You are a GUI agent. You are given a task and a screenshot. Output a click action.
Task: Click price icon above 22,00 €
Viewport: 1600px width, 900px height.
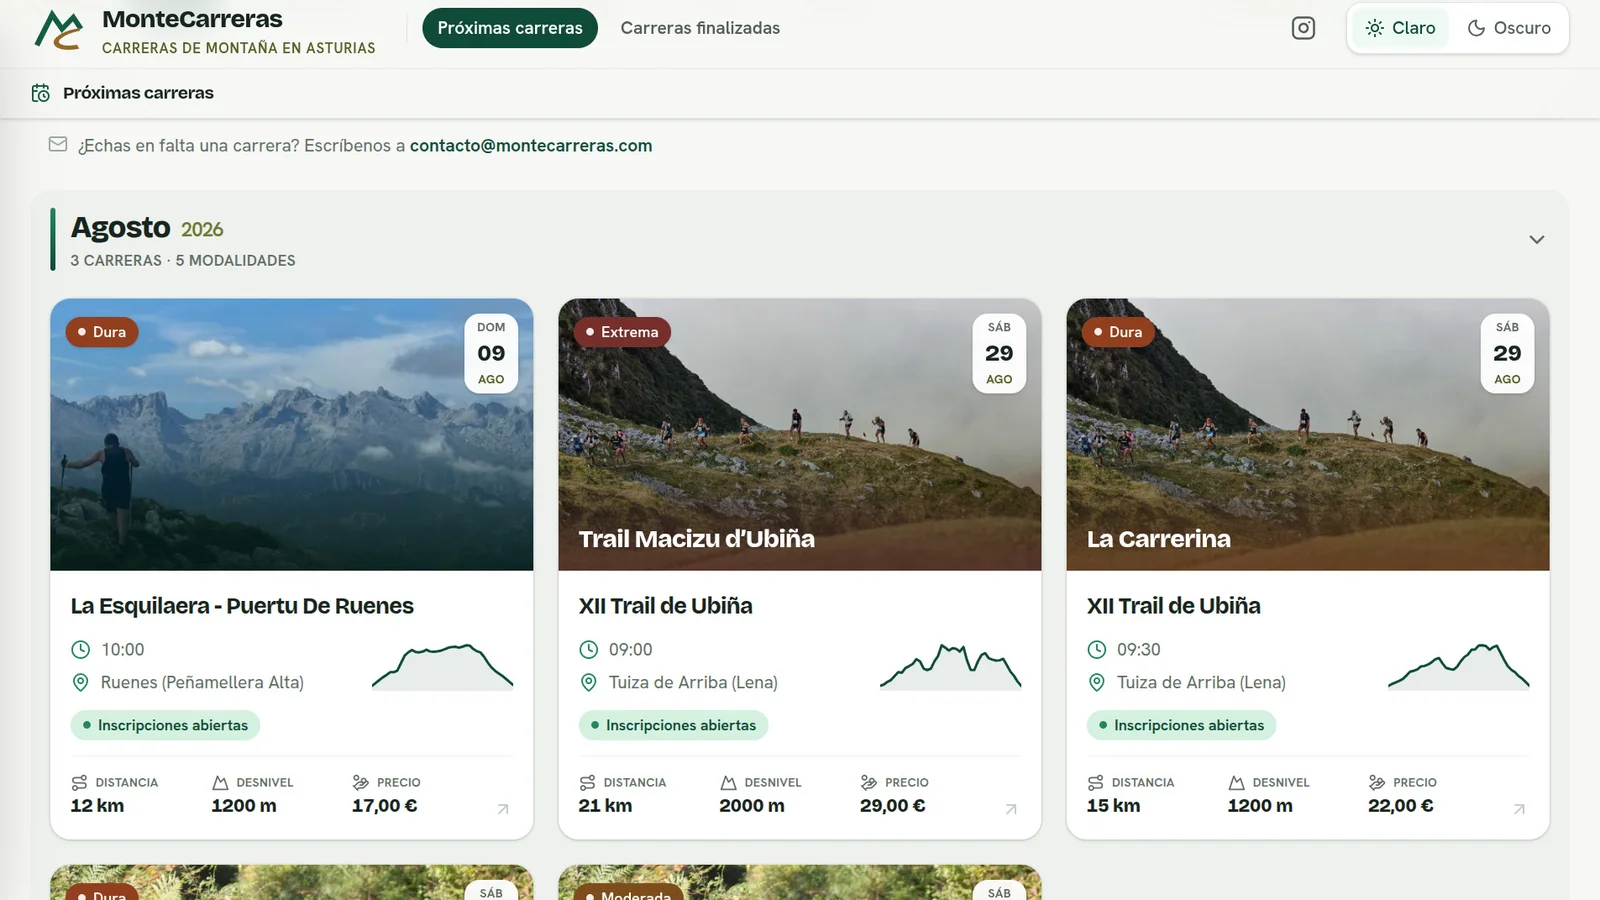1377,783
